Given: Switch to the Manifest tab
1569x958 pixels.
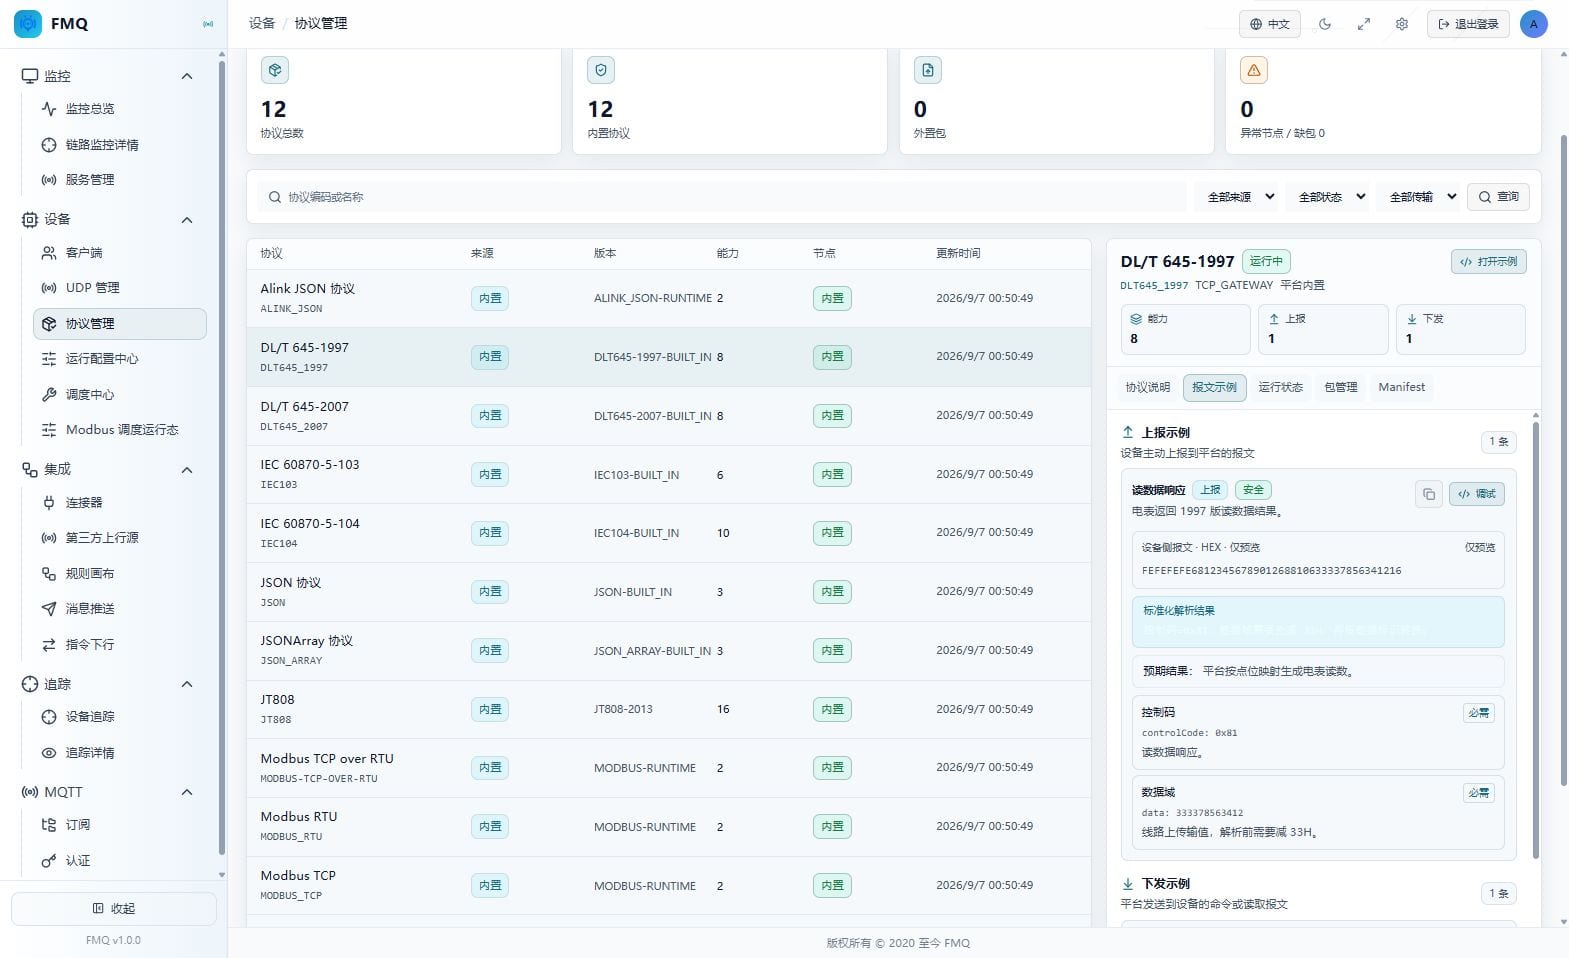Looking at the screenshot, I should 1401,388.
